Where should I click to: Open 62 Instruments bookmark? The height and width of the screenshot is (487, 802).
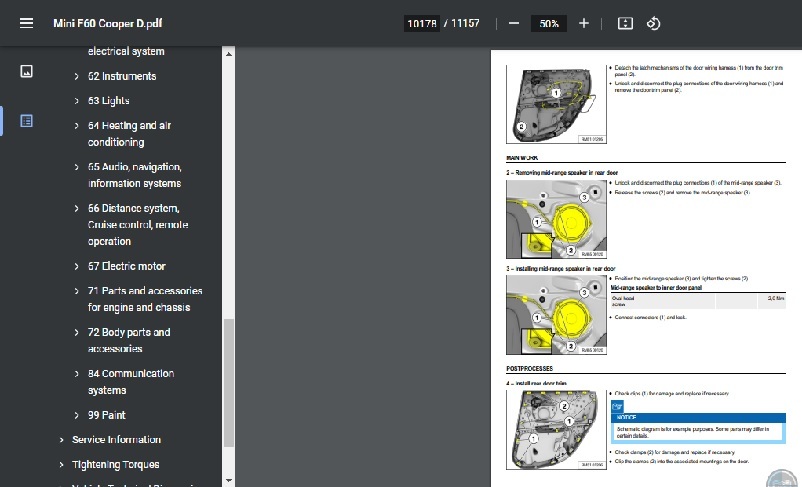click(122, 76)
